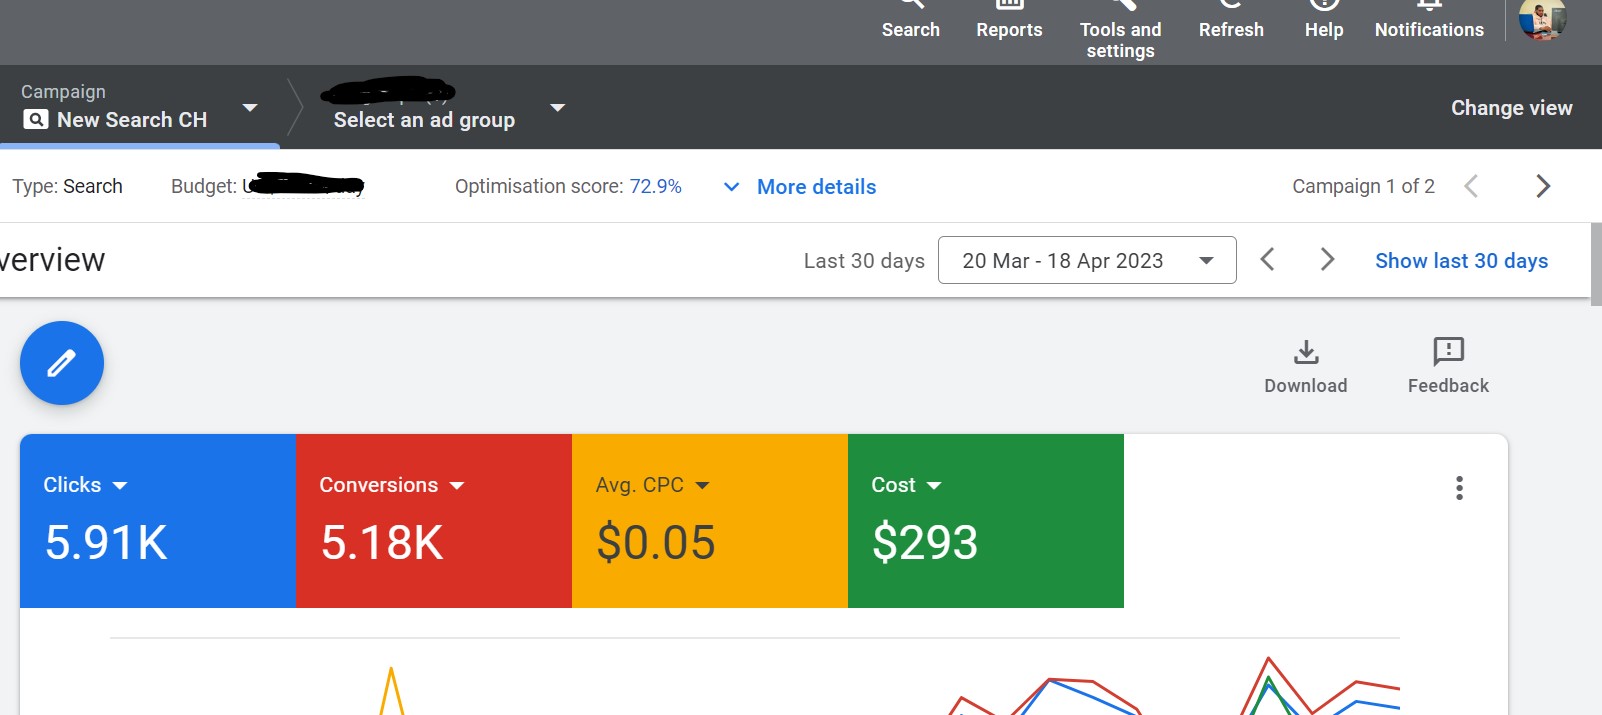Click the blue pencil edit button
Viewport: 1602px width, 715px height.
[x=62, y=363]
